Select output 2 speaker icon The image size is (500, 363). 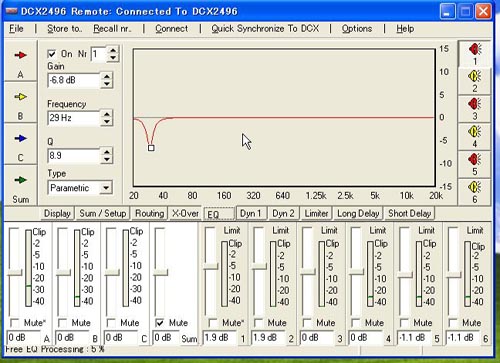point(475,76)
